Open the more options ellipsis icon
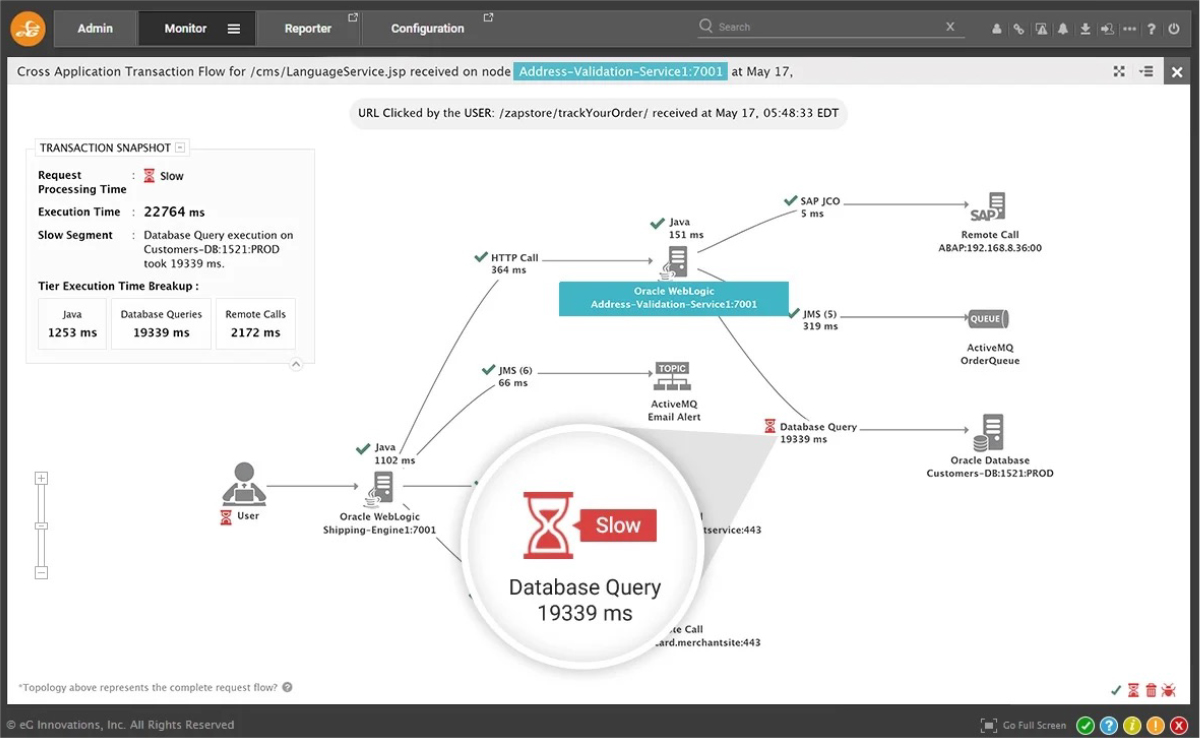 [1130, 29]
